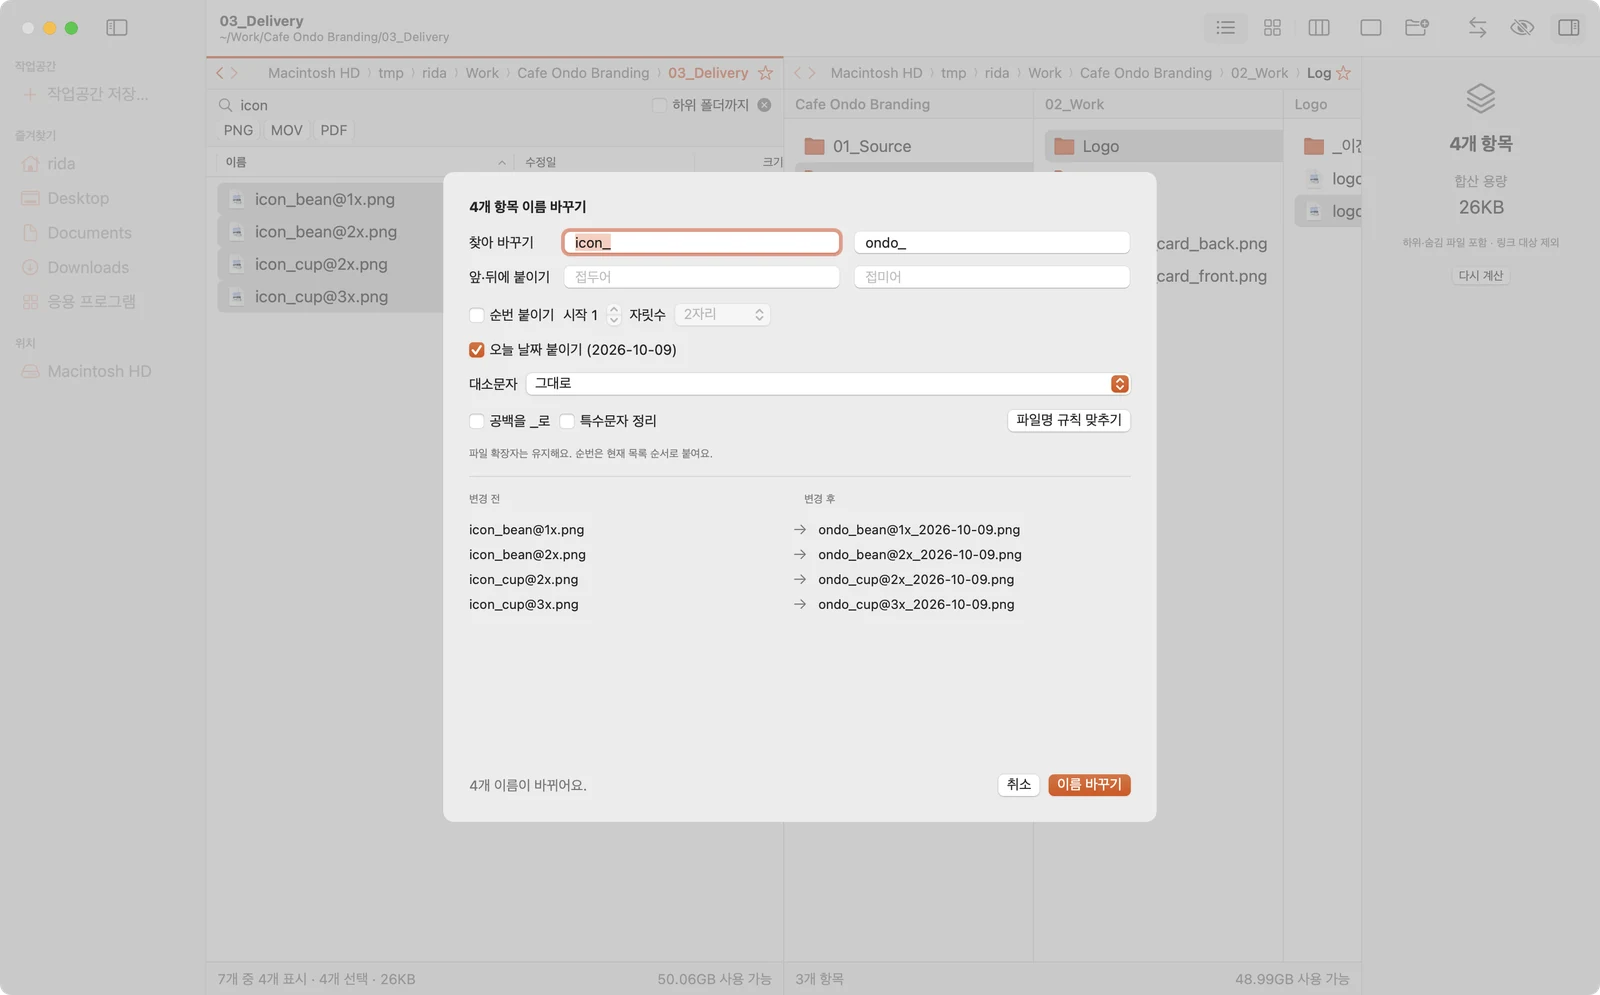Filter by MOV tab

pos(286,130)
